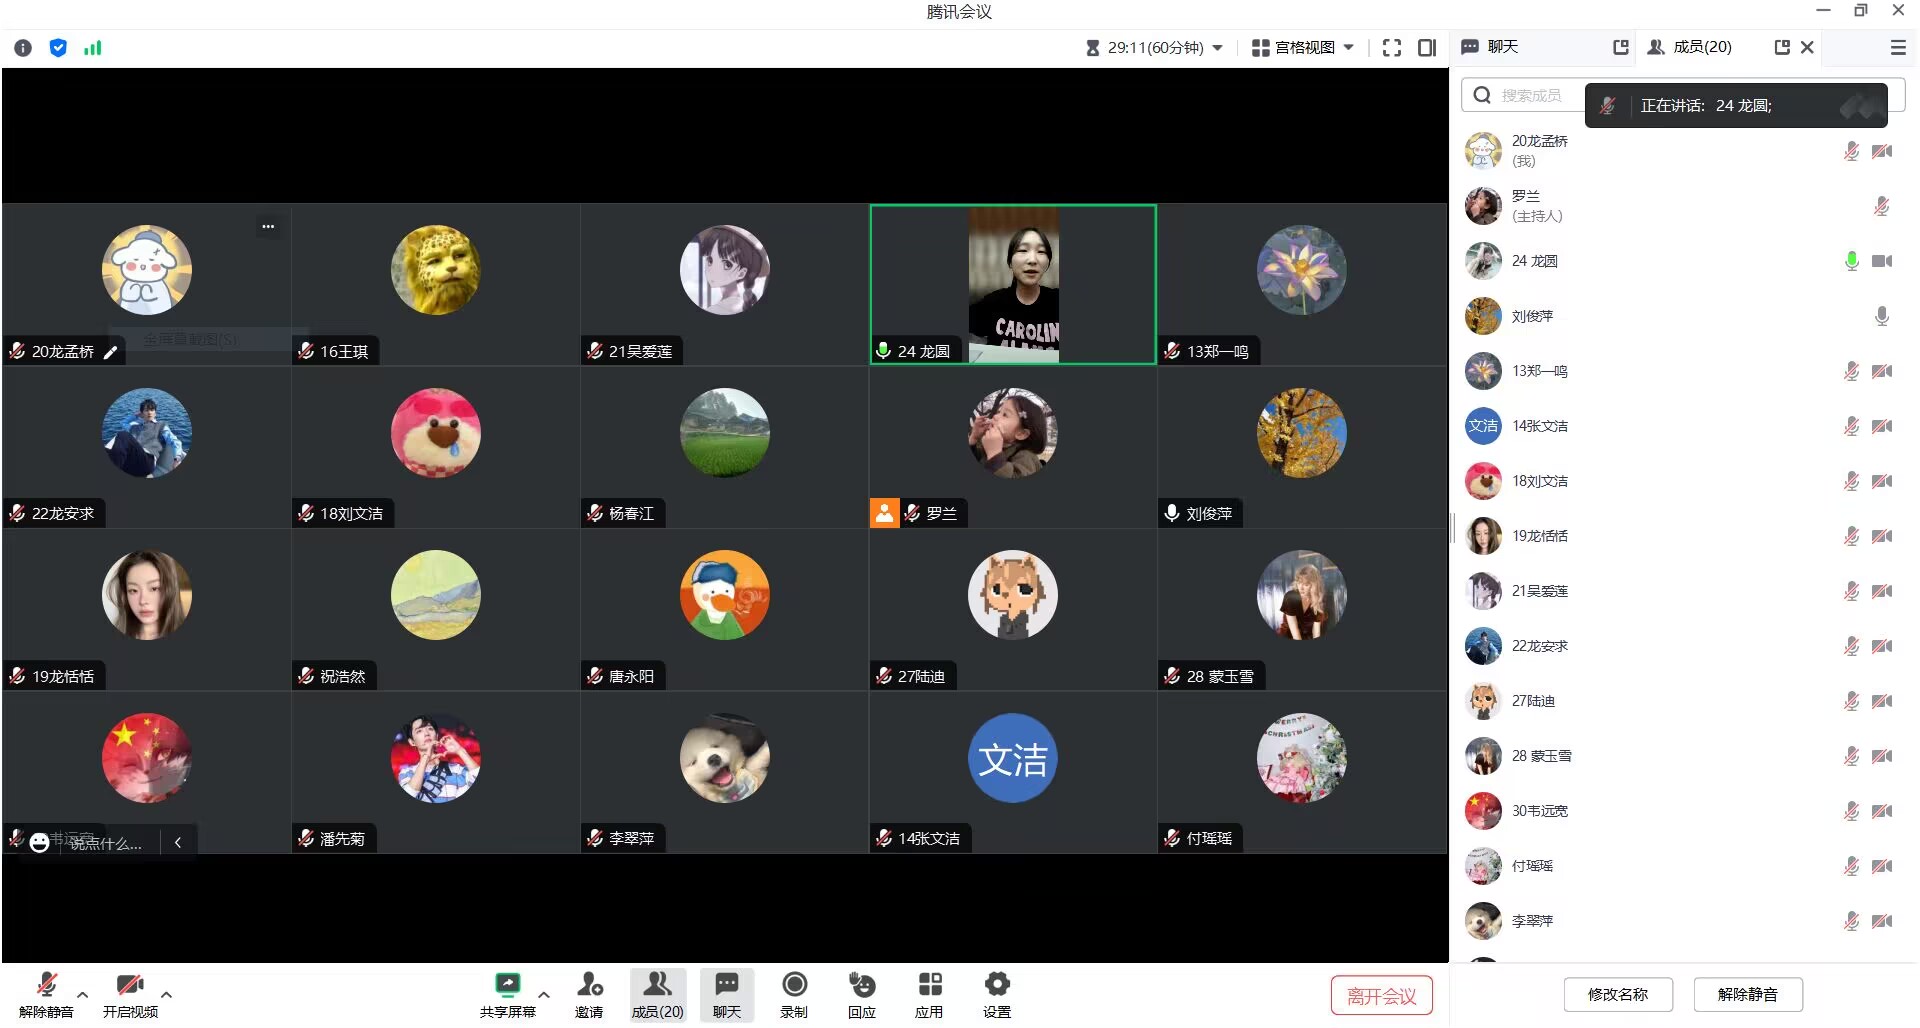Click the 修改名称 rename button
Viewport: 1920px width, 1028px height.
(x=1617, y=995)
